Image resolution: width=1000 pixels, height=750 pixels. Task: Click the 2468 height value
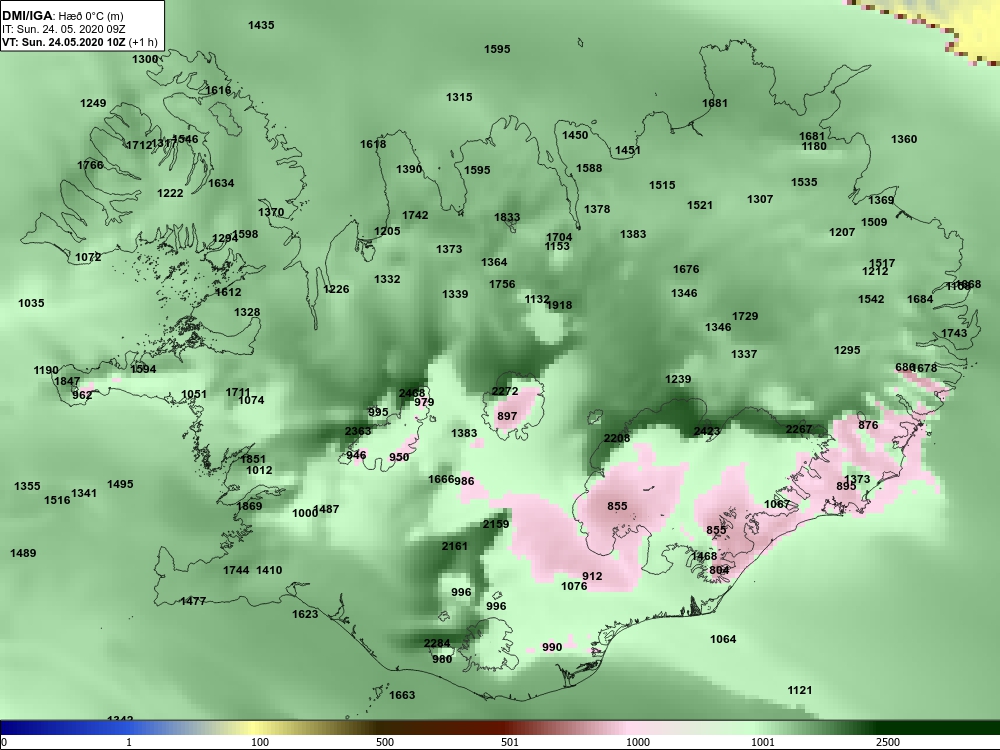(x=412, y=393)
